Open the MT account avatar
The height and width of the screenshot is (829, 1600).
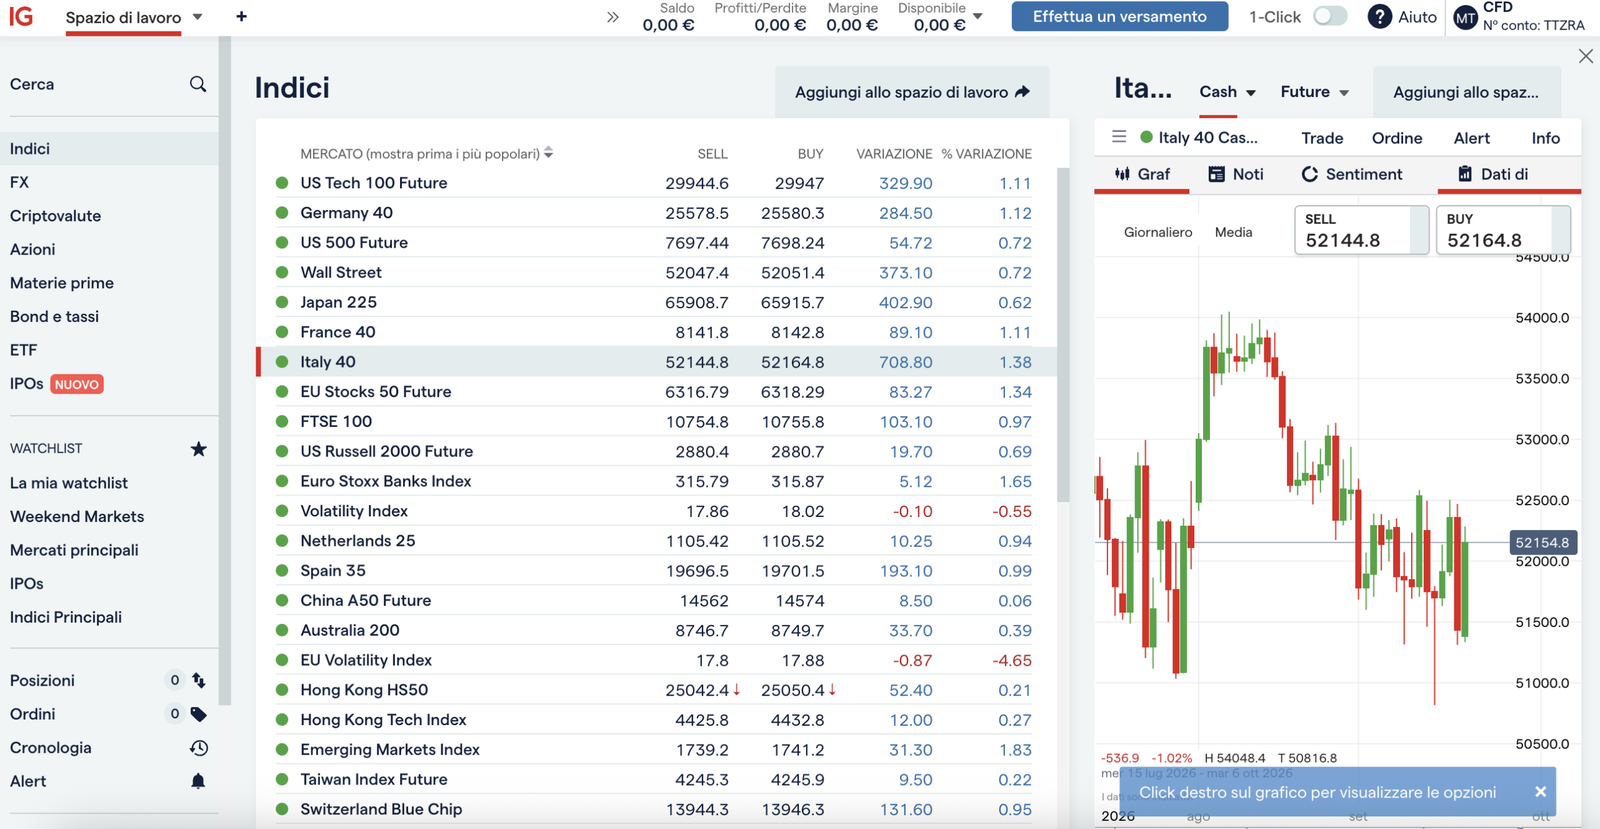[x=1466, y=17]
